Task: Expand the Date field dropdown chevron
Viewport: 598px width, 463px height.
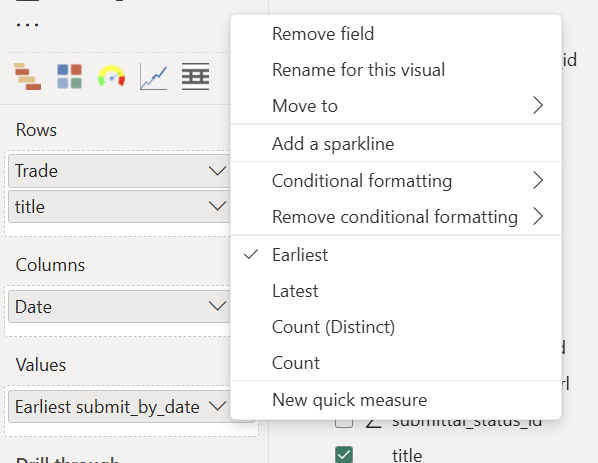Action: 217,306
